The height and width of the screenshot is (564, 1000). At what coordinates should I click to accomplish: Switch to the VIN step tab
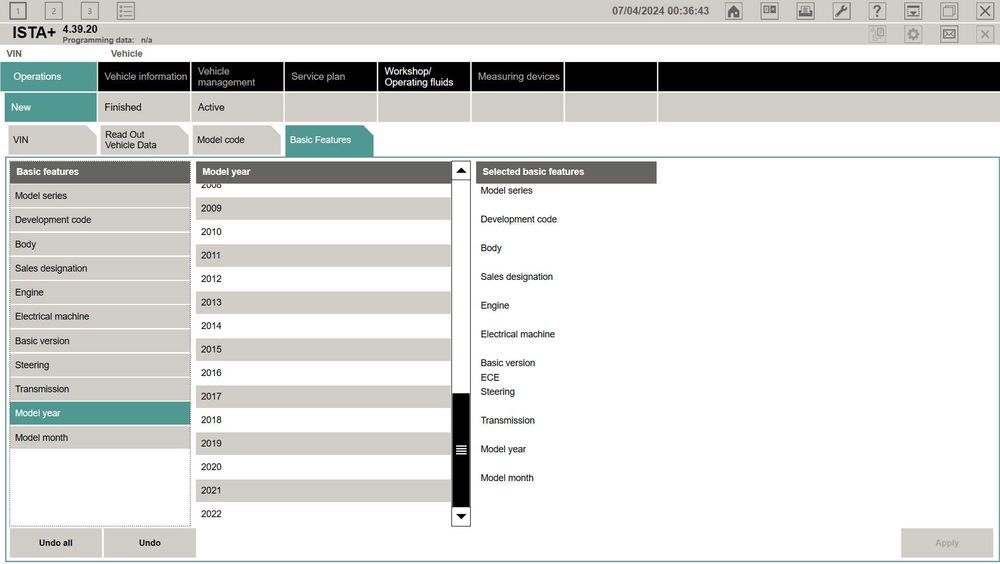point(51,140)
